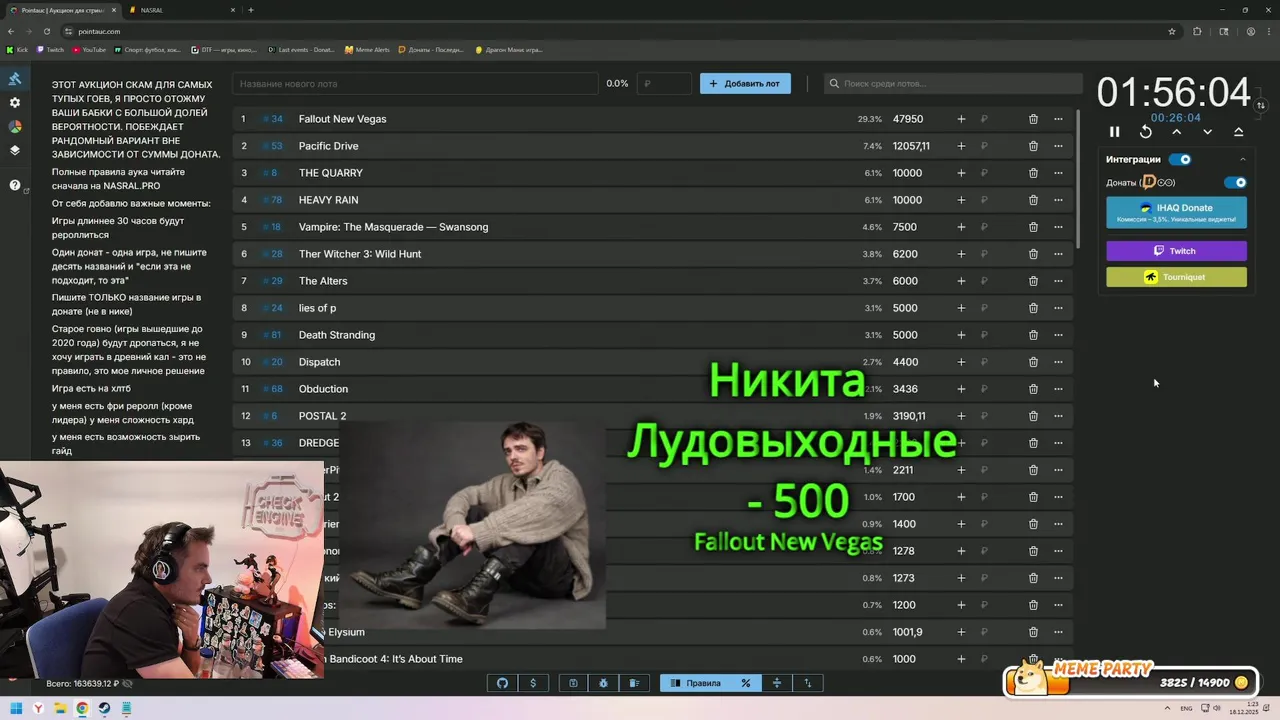Add amount to Dispatch lot
This screenshot has width=1280, height=720.
[x=961, y=362]
